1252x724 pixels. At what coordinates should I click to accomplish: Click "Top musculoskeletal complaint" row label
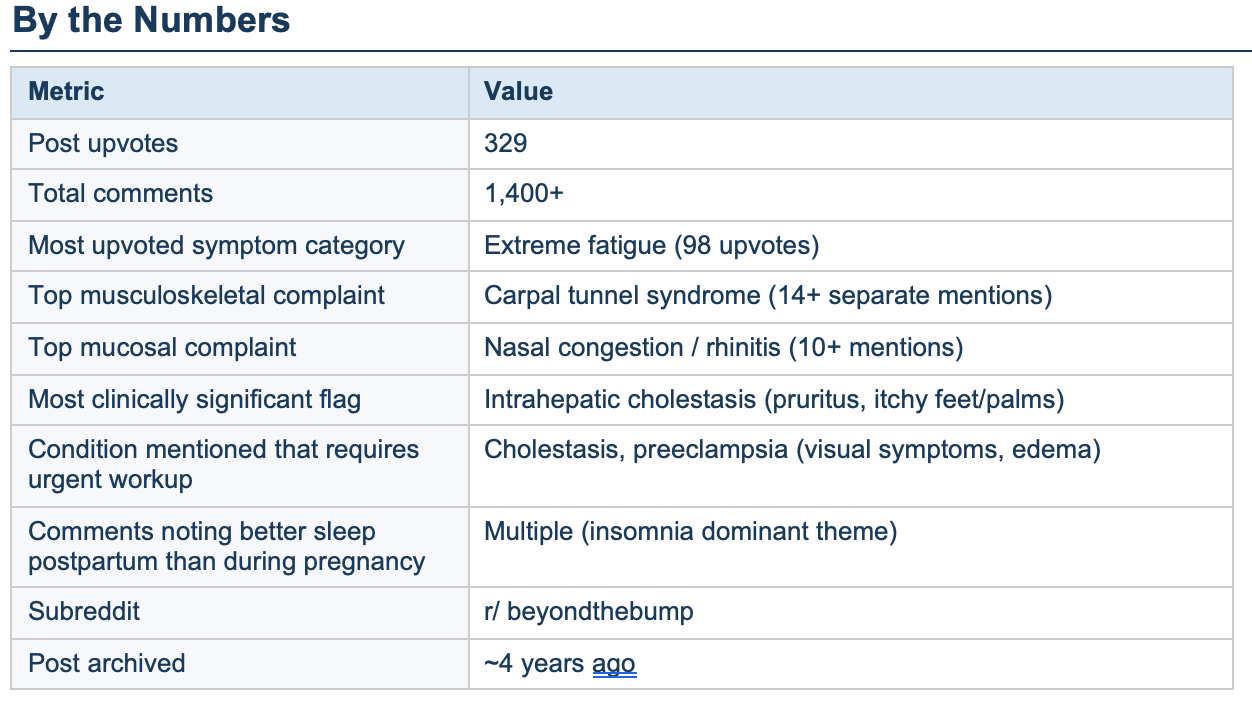(x=206, y=296)
